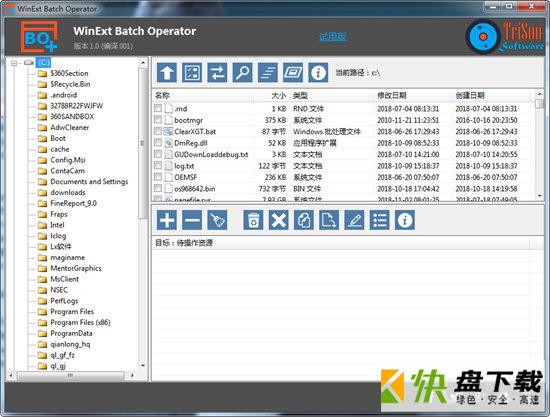This screenshot has height=417, width=550.
Task: Click the TriSun Software logo
Action: pyautogui.click(x=505, y=37)
